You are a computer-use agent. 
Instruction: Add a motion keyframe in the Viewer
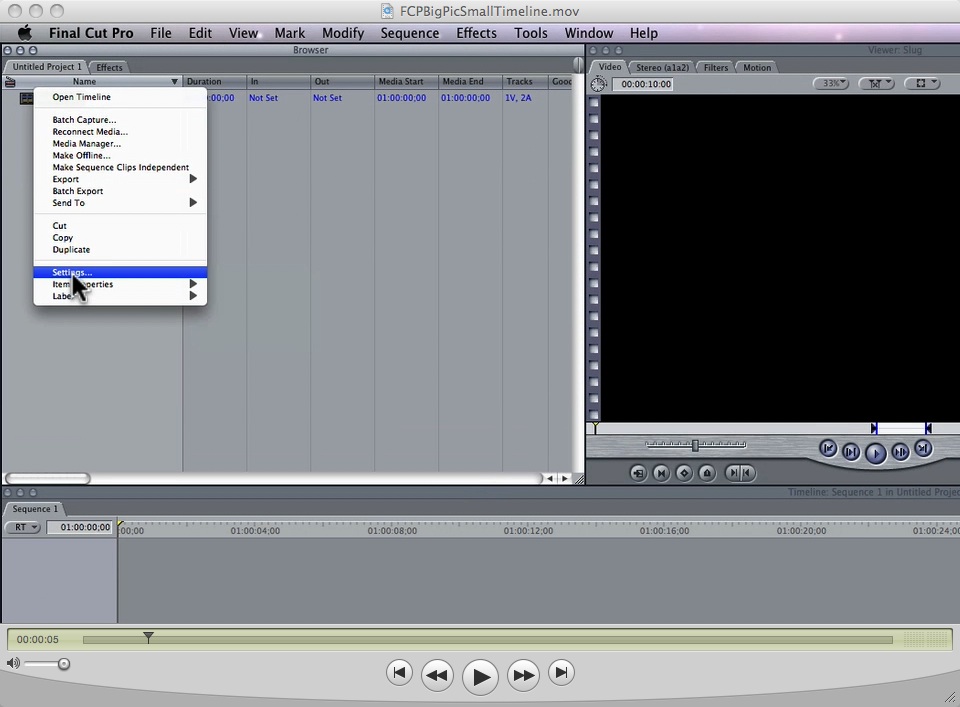(684, 473)
